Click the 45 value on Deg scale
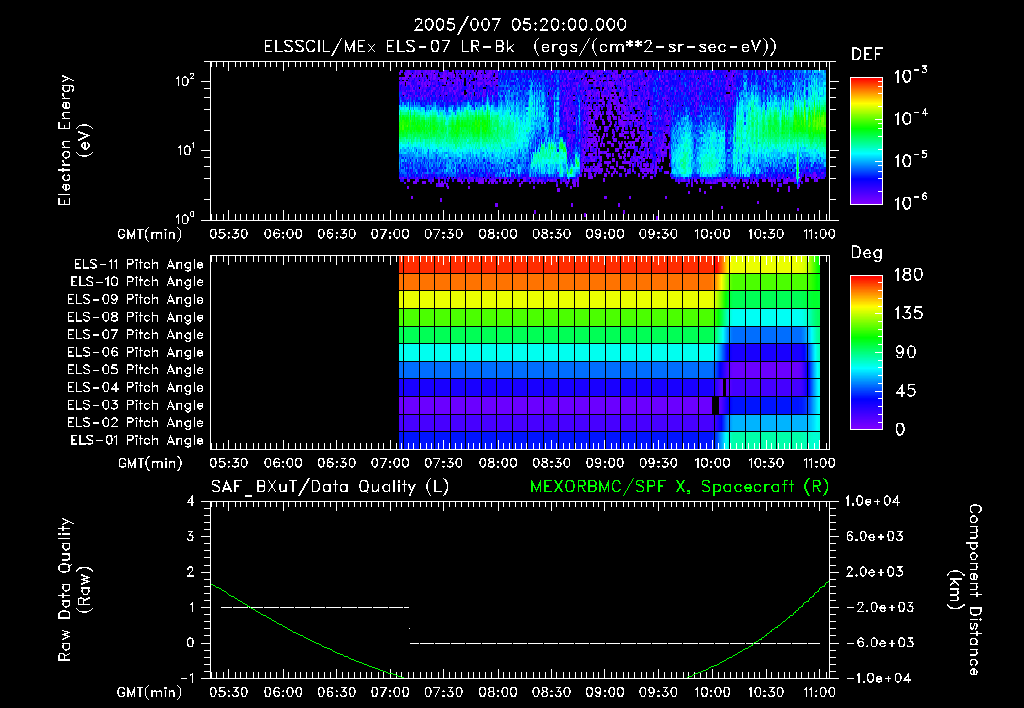 click(x=906, y=391)
